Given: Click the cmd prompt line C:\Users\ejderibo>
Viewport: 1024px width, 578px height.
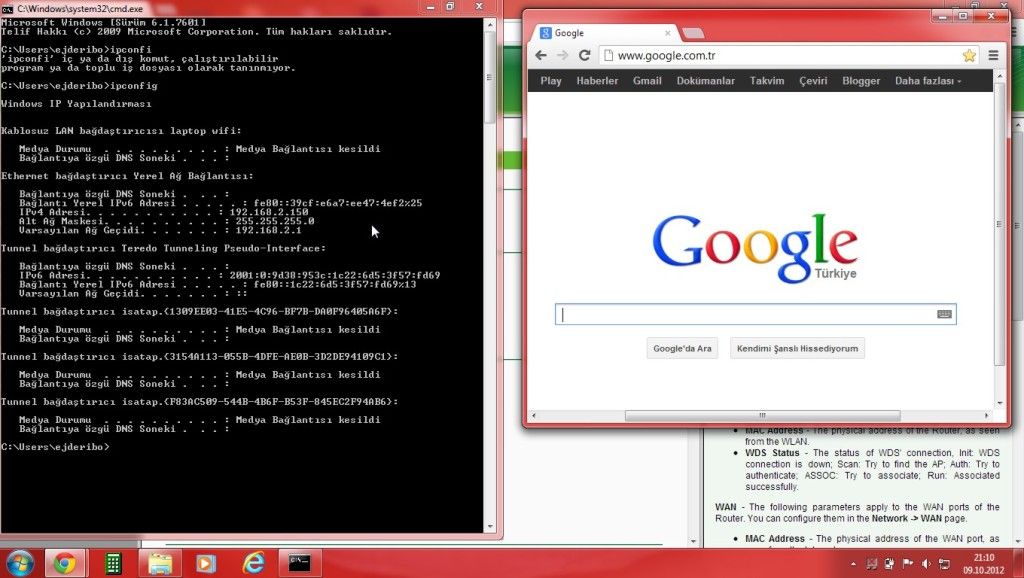Looking at the screenshot, I should click(x=56, y=447).
